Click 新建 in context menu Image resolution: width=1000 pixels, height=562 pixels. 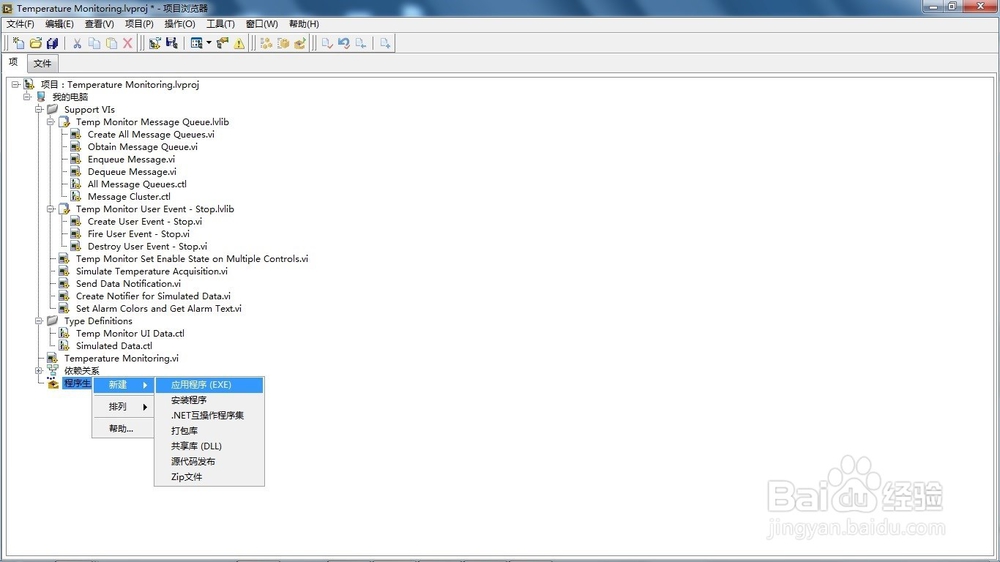[123, 385]
